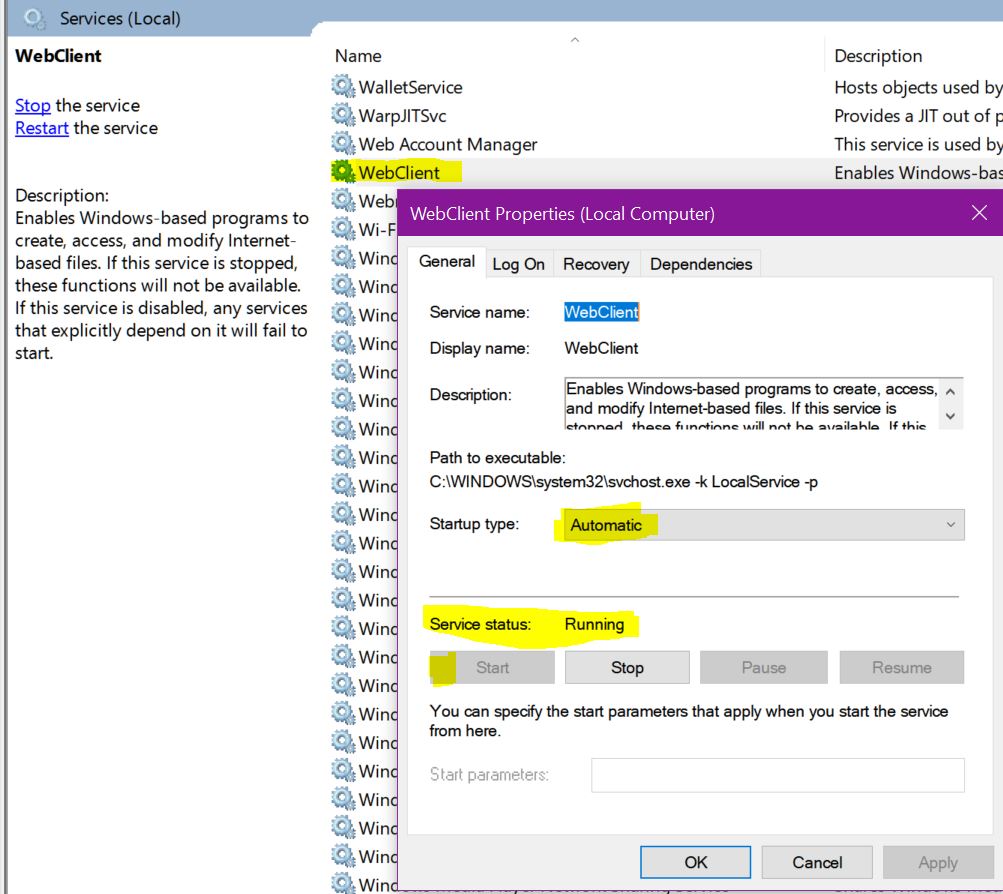Click the OK button

(x=695, y=863)
